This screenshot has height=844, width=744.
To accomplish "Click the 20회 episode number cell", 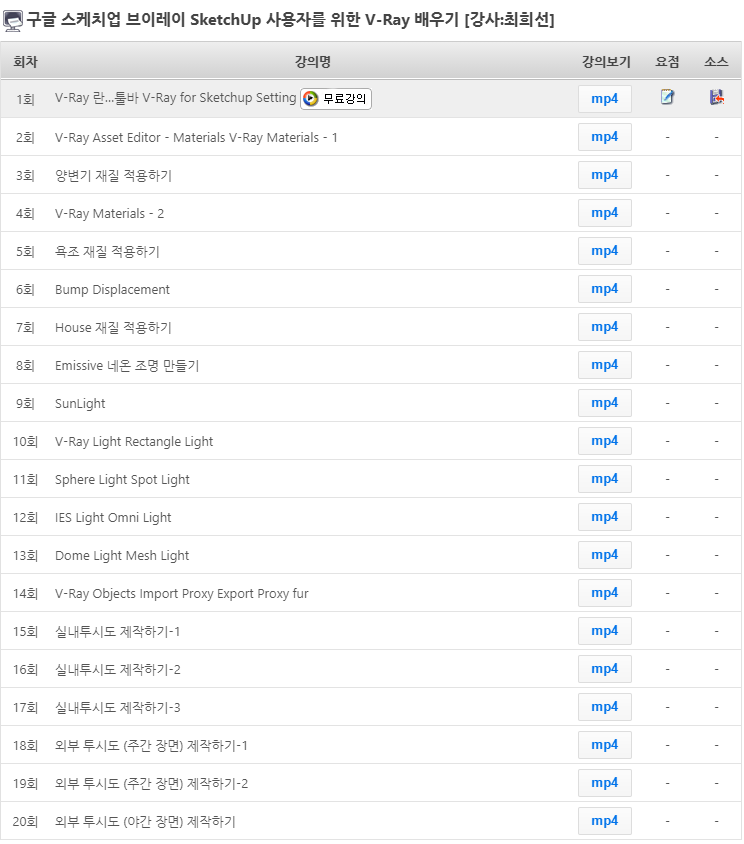I will tap(25, 821).
